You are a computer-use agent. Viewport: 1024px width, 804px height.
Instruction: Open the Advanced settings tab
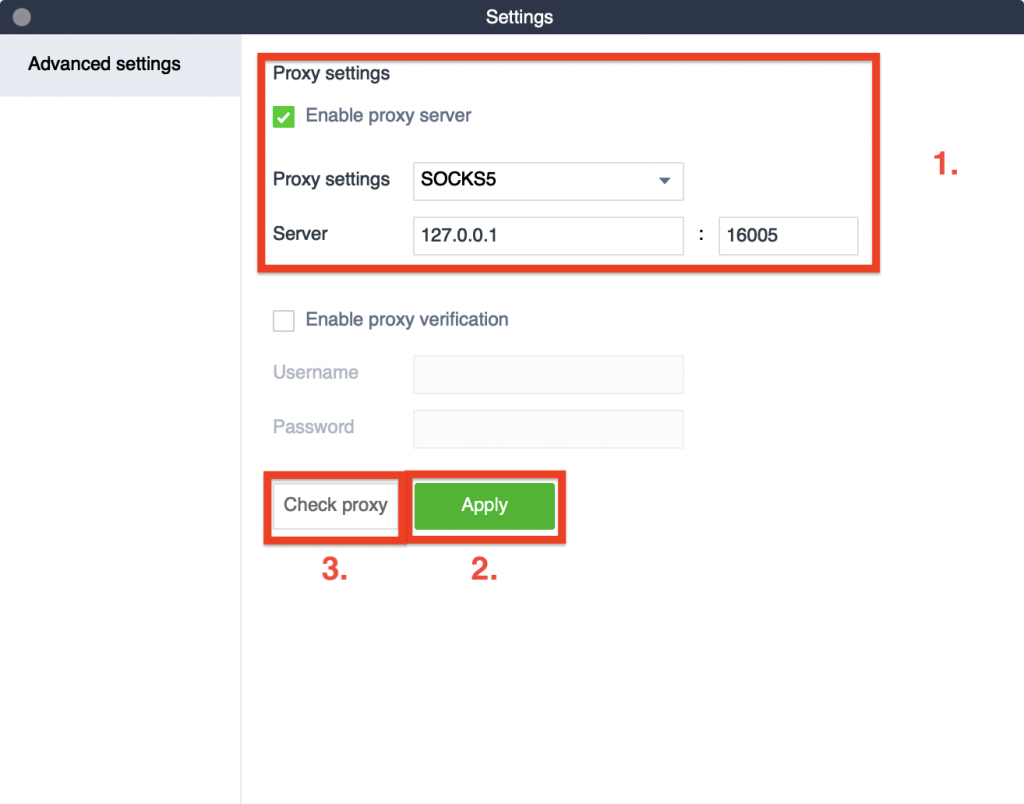point(105,64)
